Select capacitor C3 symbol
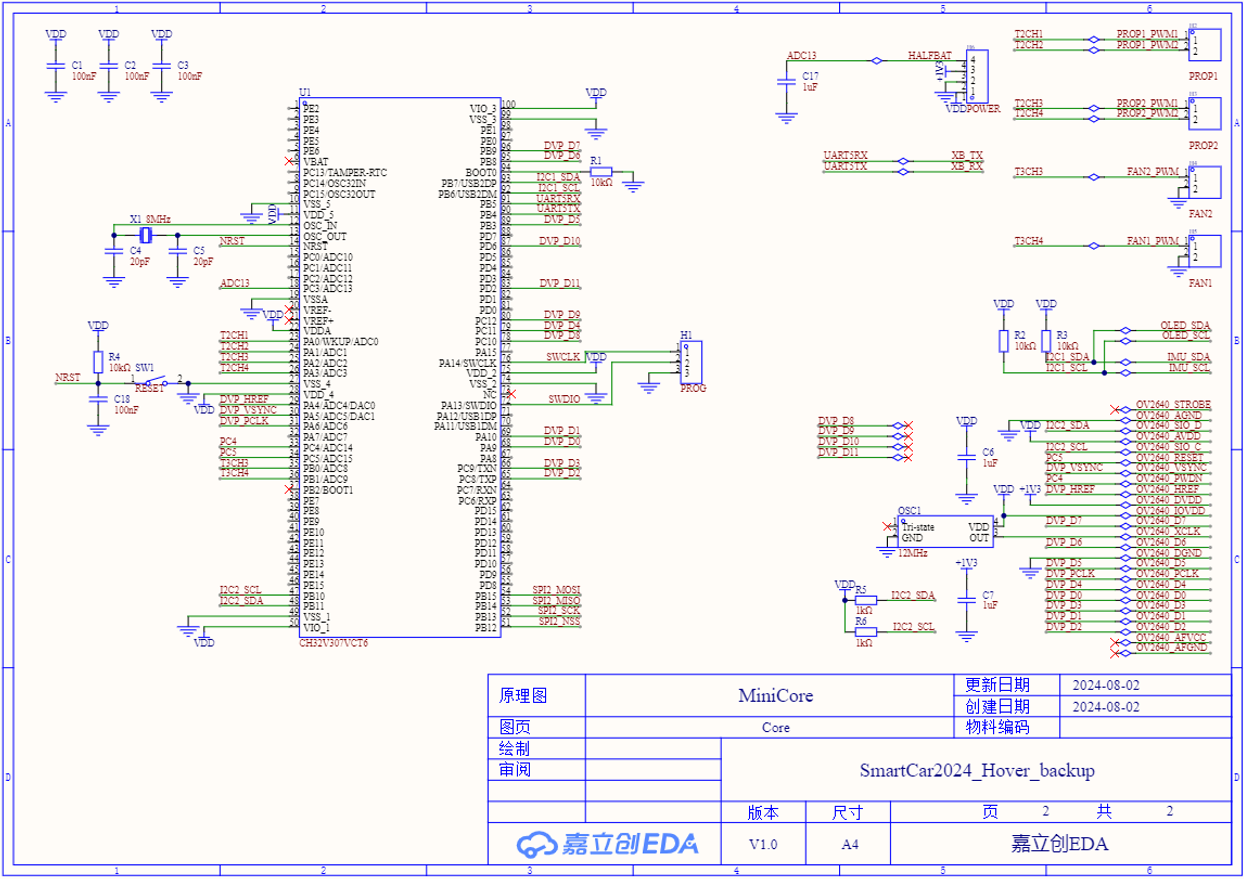Screen dimensions: 1244x879 click(161, 67)
